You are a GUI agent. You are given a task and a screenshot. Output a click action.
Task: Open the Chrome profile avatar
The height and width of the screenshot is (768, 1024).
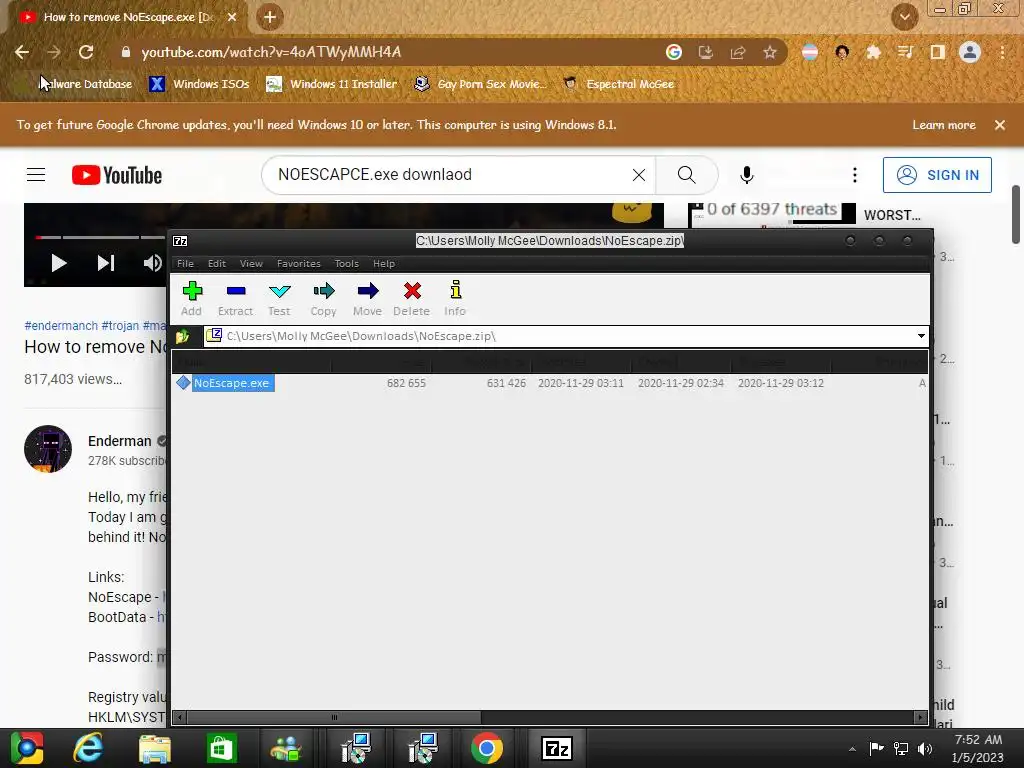click(970, 52)
